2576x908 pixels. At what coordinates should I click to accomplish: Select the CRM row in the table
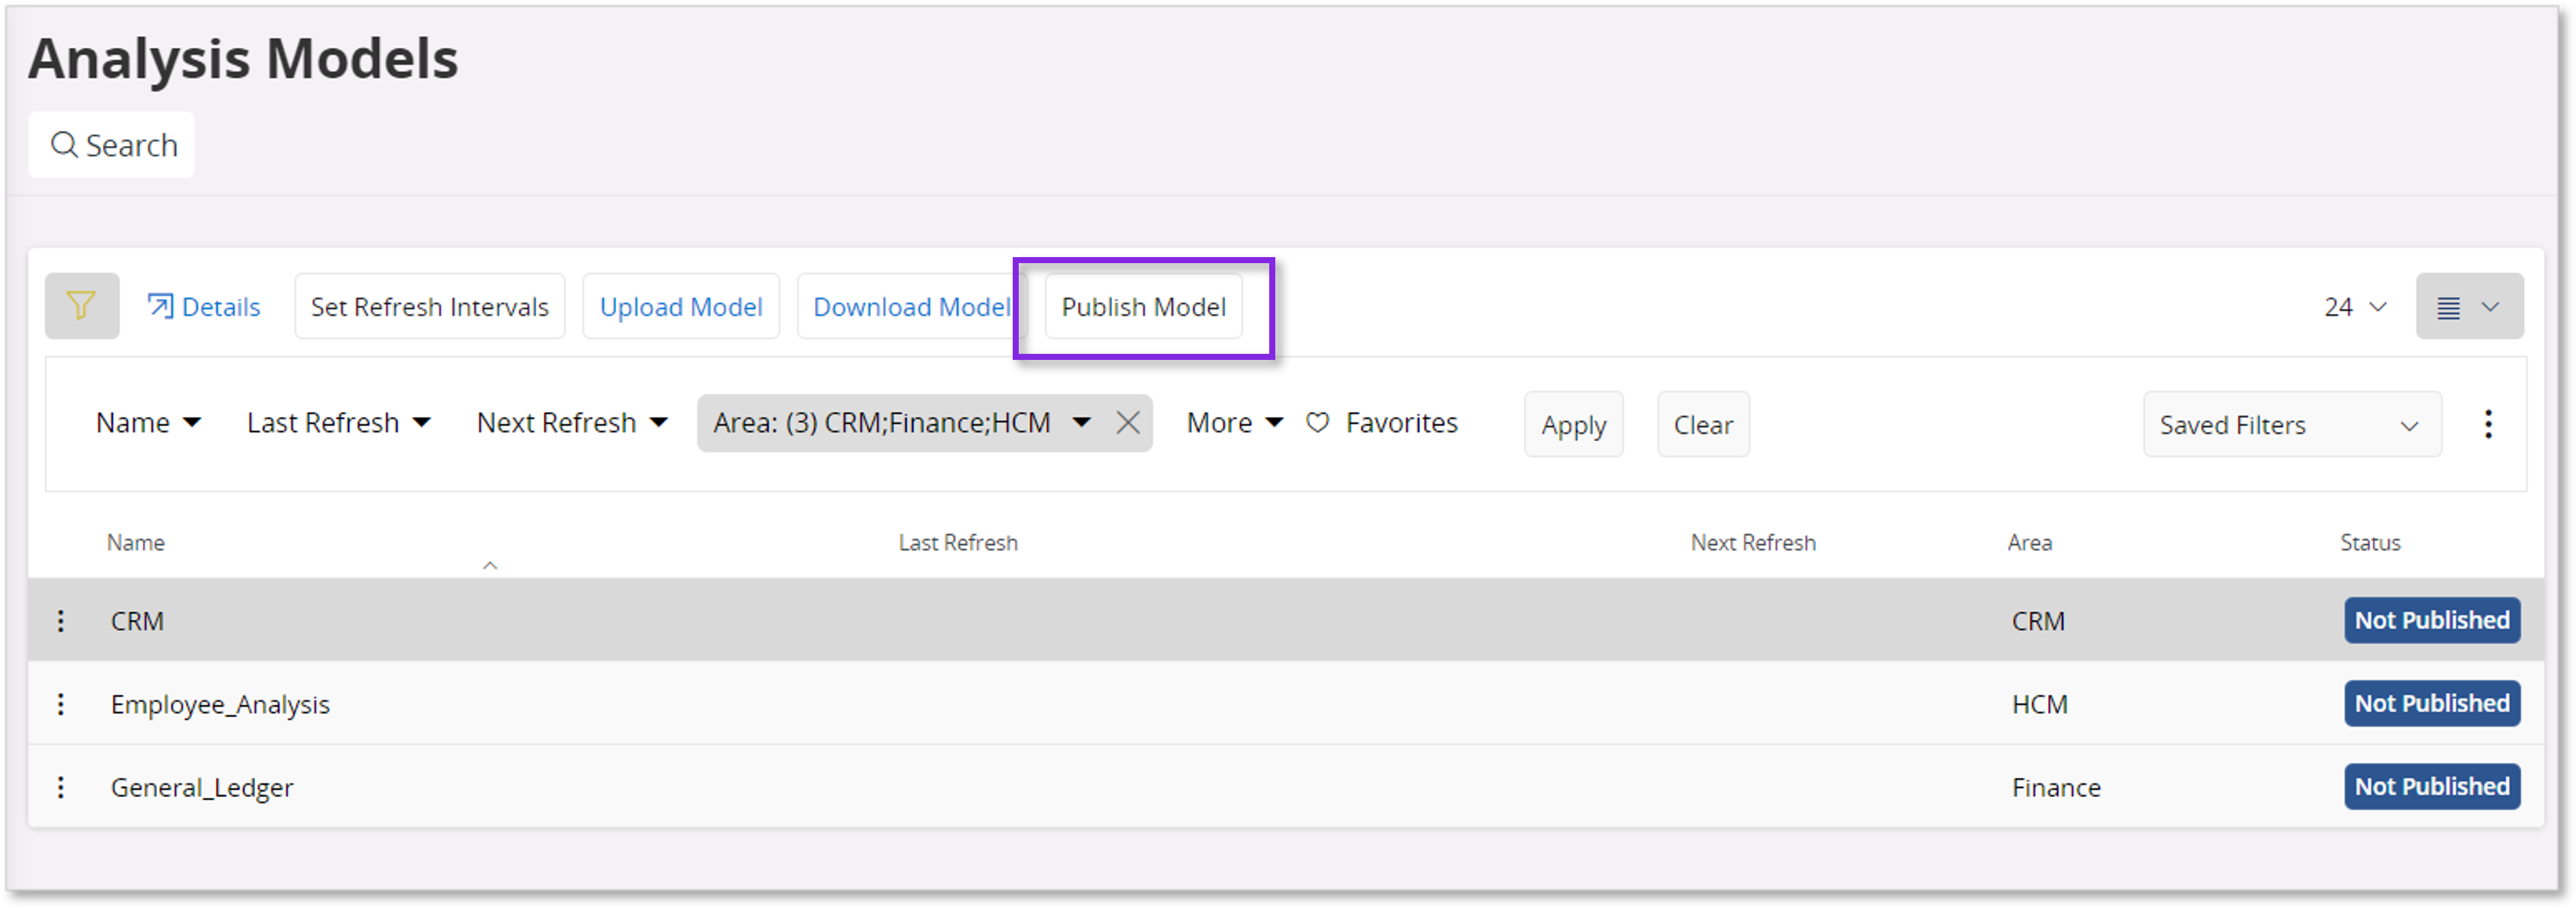pos(700,620)
